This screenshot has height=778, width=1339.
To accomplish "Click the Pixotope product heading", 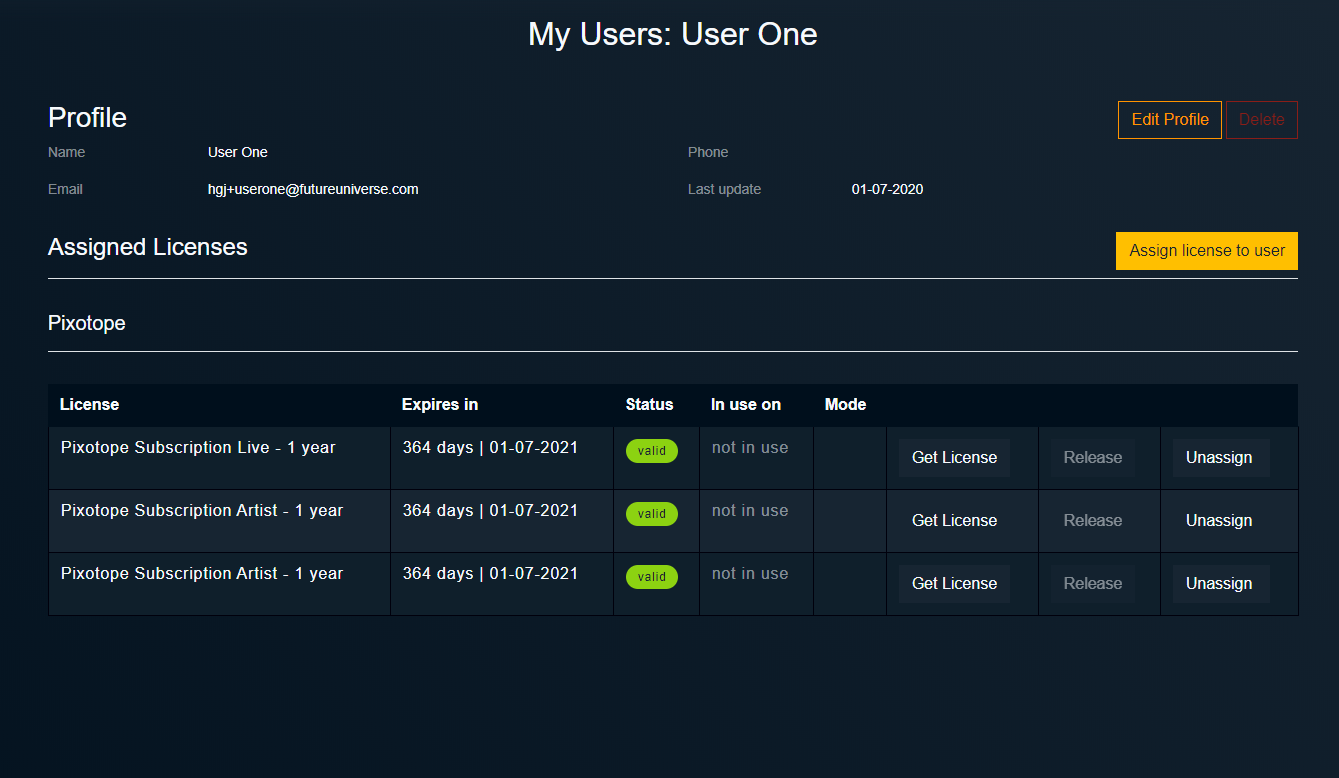I will point(87,324).
